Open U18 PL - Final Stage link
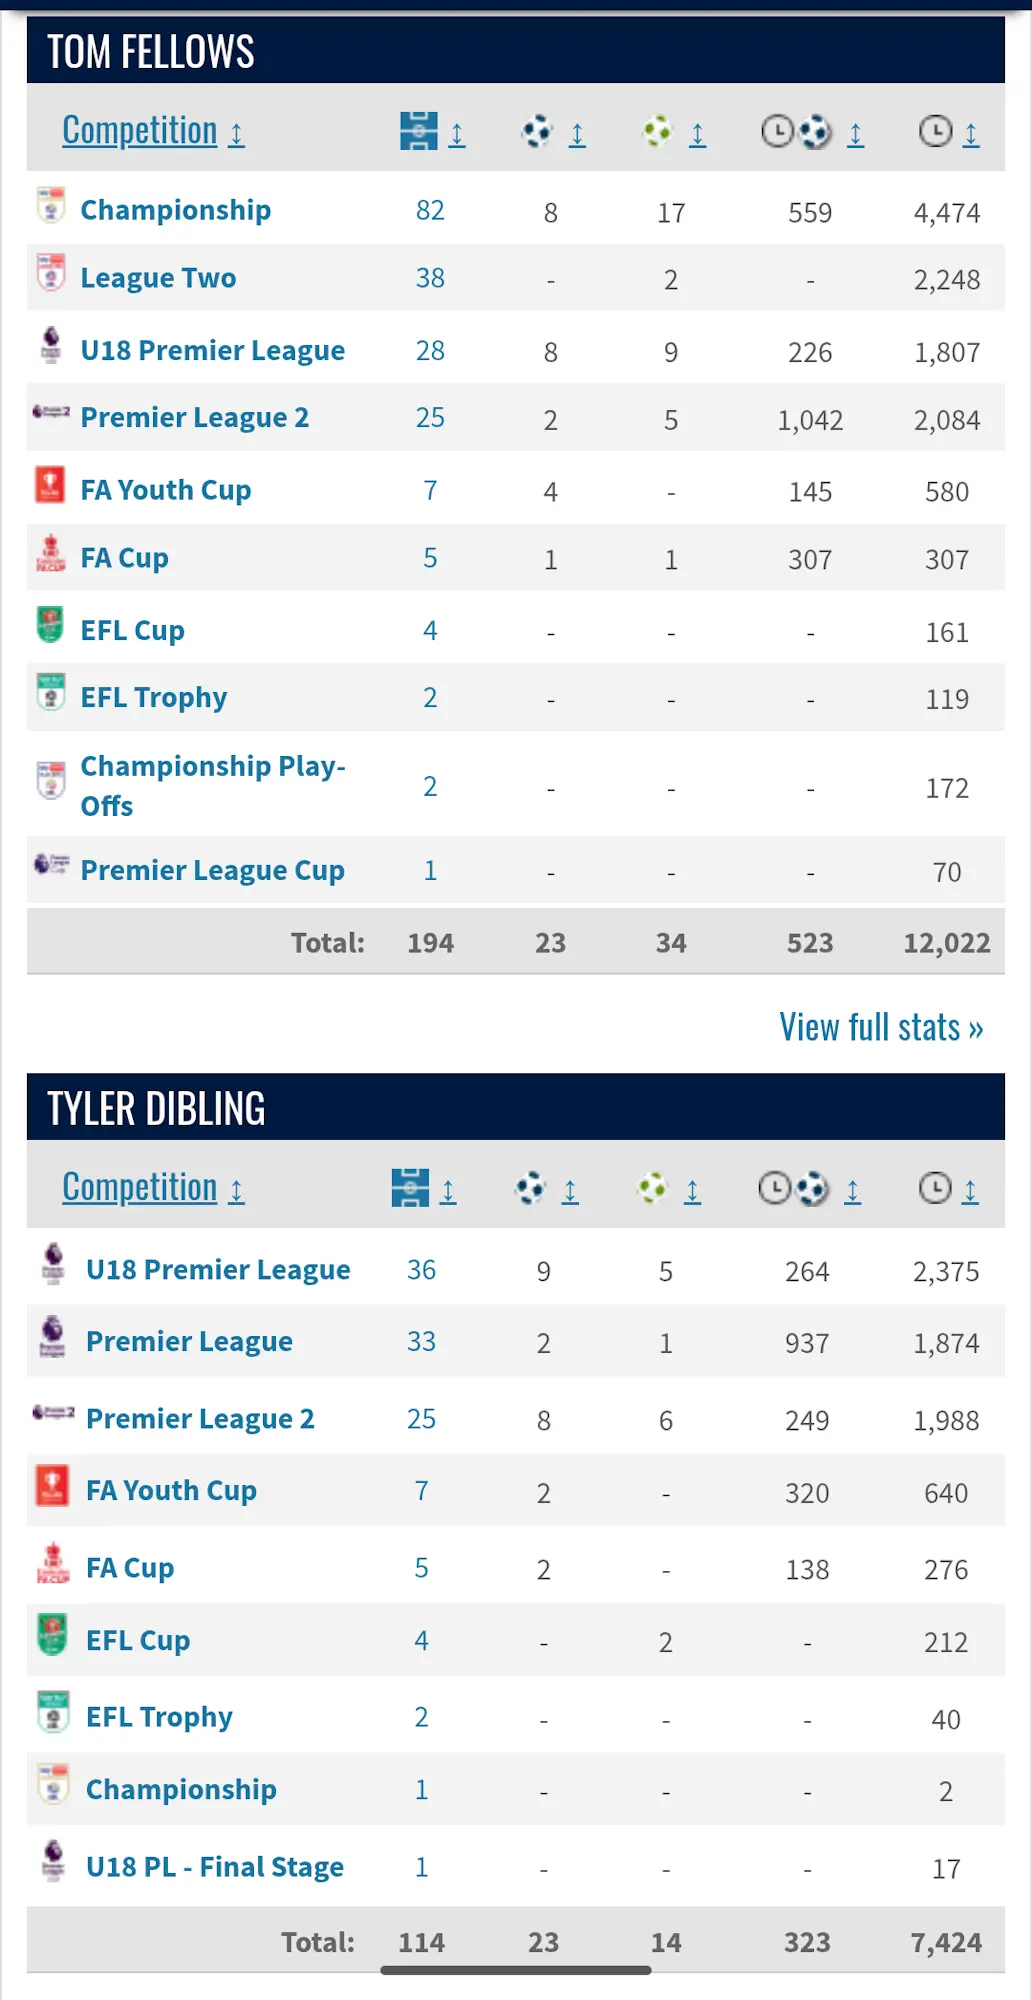The width and height of the screenshot is (1032, 2000). pyautogui.click(x=214, y=1867)
